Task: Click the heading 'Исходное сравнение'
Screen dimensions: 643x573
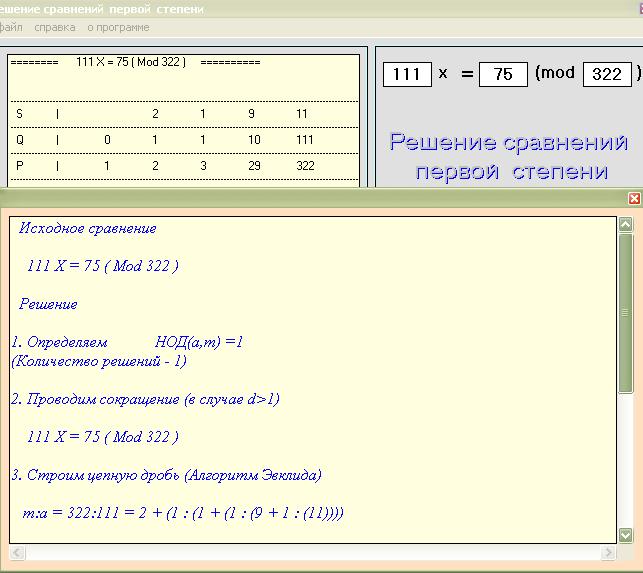Action: pyautogui.click(x=87, y=228)
